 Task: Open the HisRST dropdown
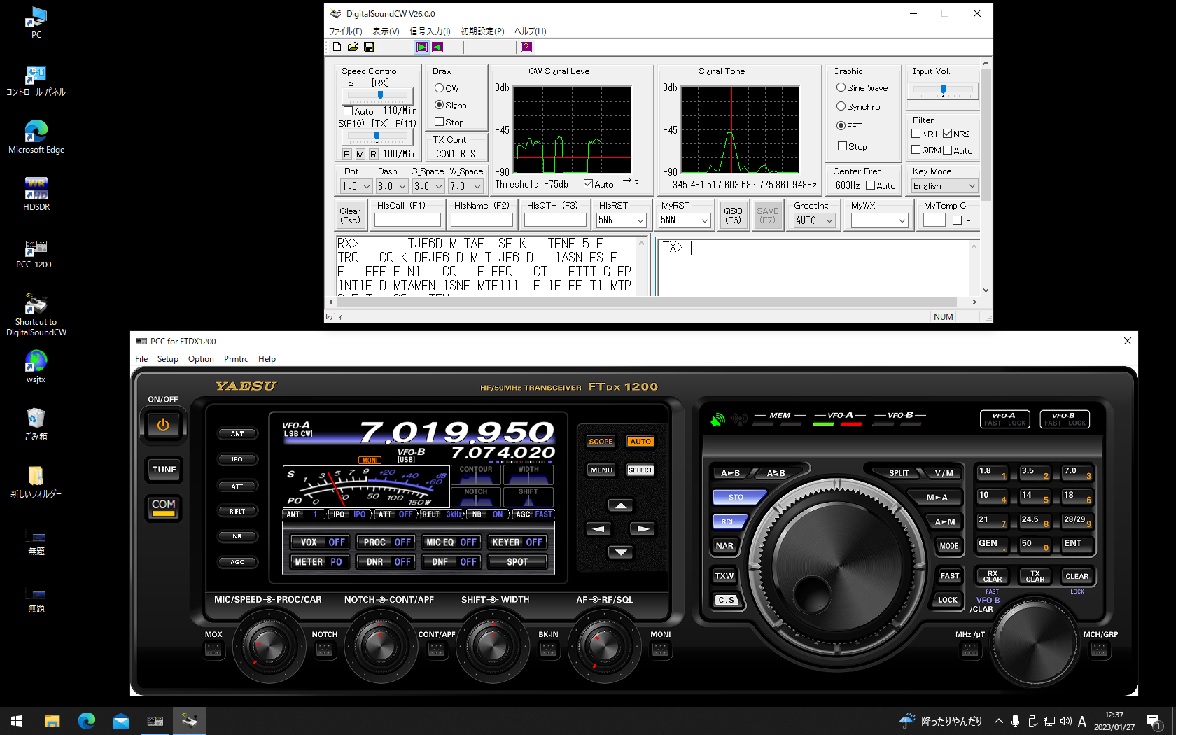pyautogui.click(x=621, y=220)
